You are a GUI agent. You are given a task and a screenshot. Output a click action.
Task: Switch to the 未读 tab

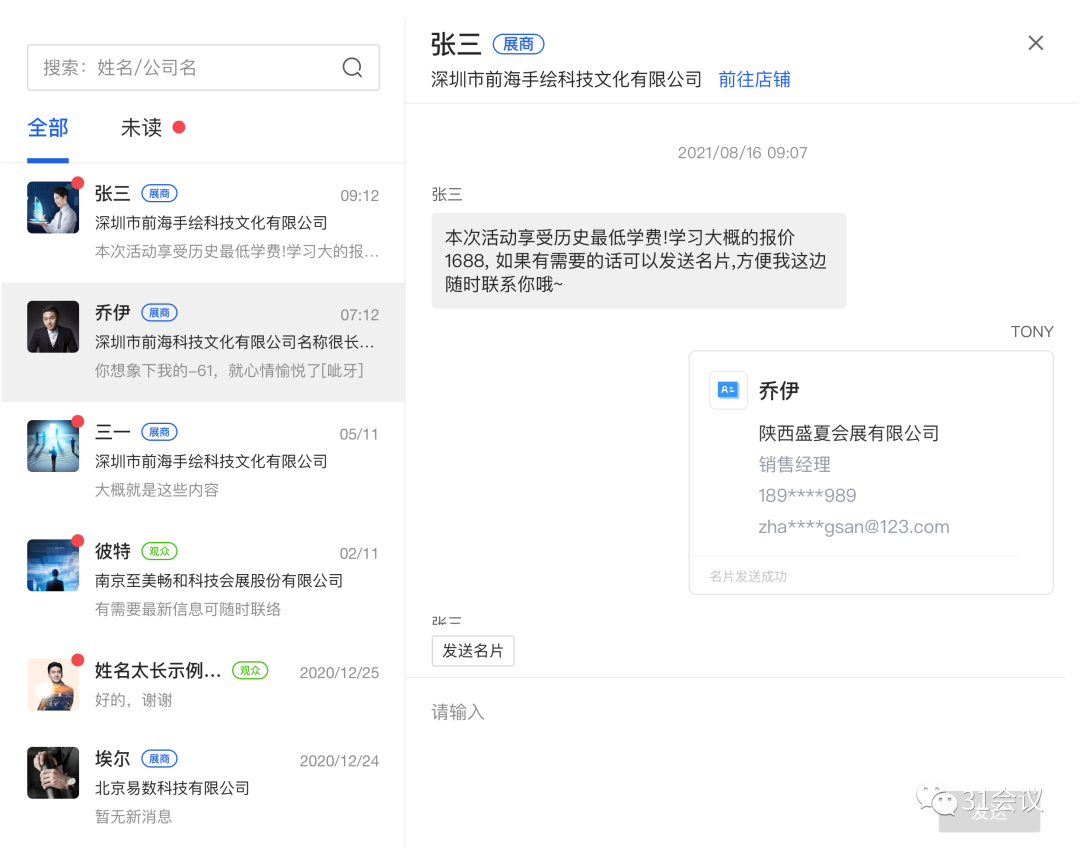[x=142, y=128]
